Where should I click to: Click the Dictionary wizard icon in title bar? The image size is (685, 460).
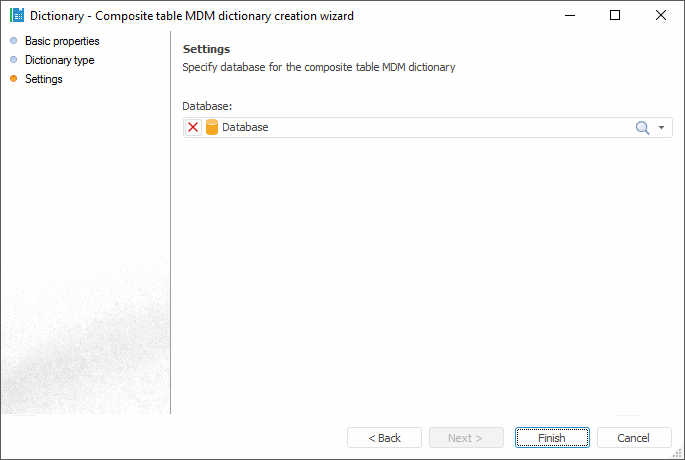[x=17, y=16]
